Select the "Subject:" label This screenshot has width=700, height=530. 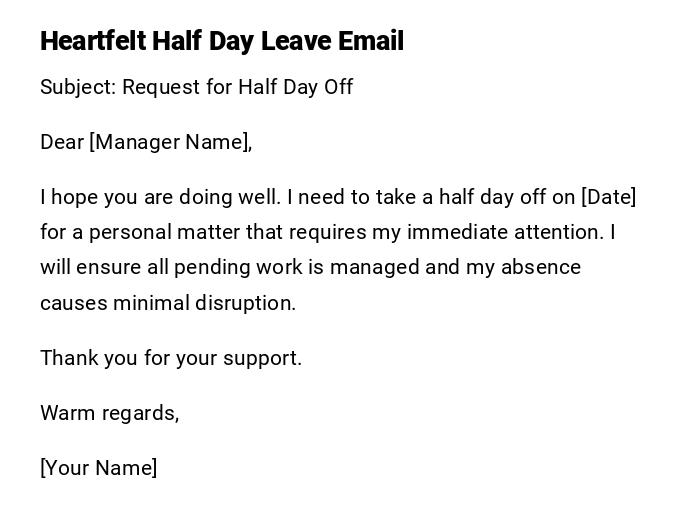[x=78, y=87]
